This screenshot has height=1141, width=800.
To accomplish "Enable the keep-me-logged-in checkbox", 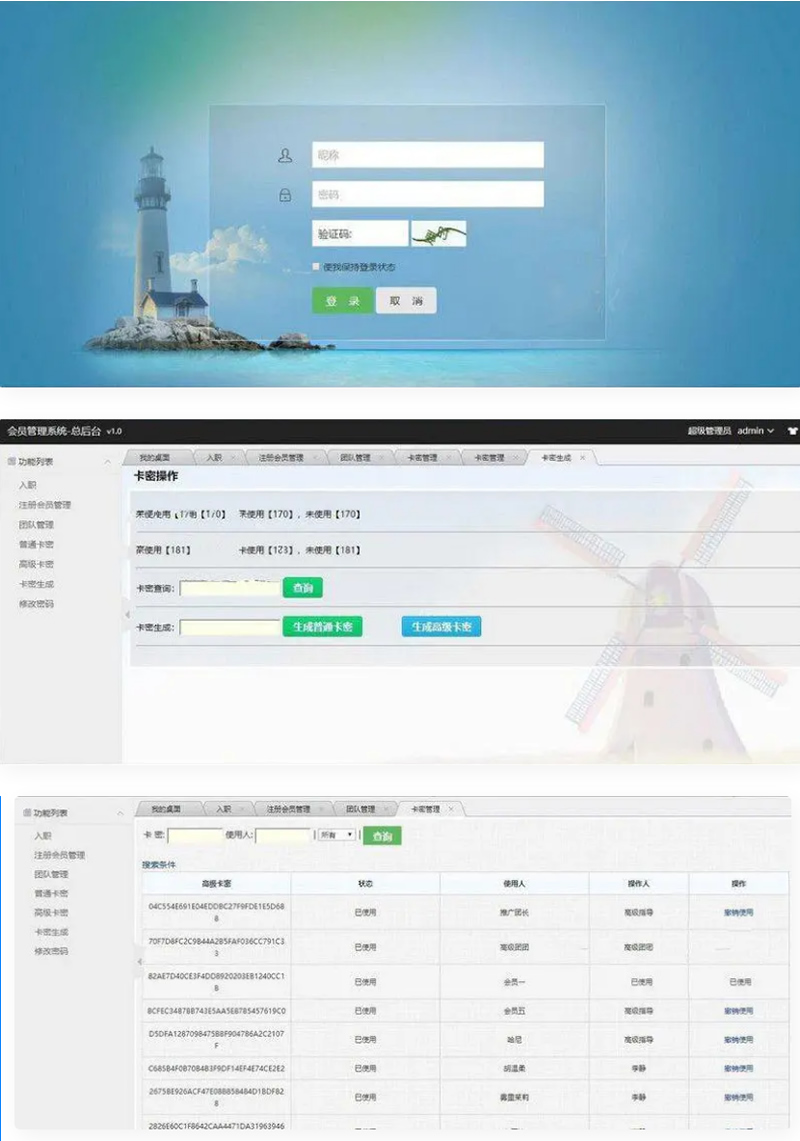I will (x=316, y=267).
